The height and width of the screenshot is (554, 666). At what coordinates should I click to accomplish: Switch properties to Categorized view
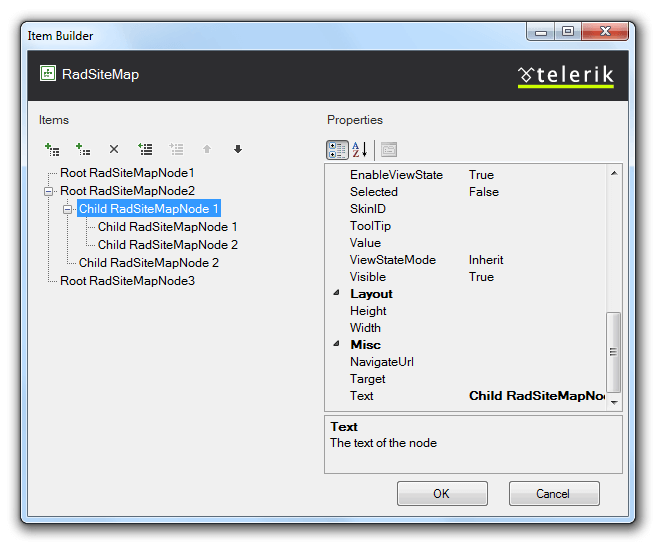337,150
